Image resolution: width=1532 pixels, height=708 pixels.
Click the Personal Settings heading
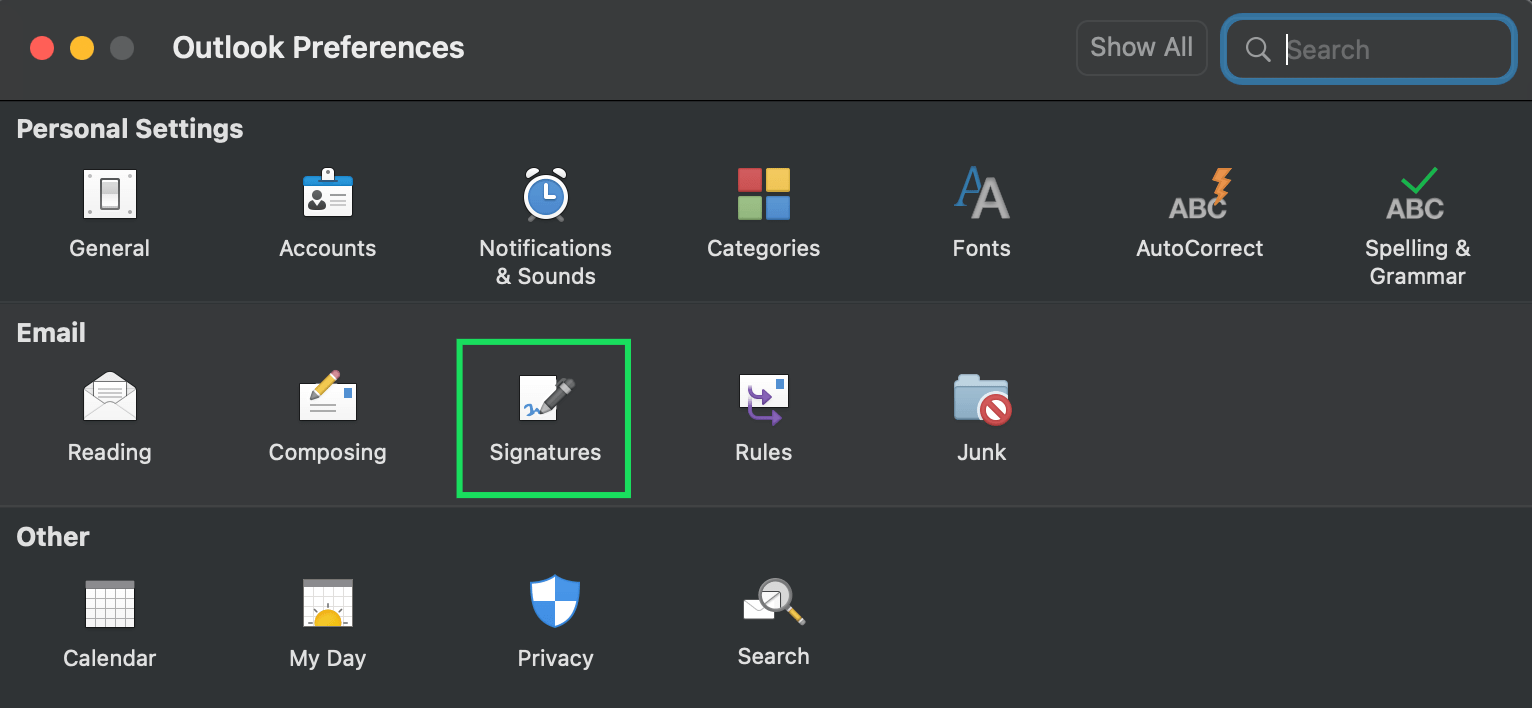tap(129, 128)
